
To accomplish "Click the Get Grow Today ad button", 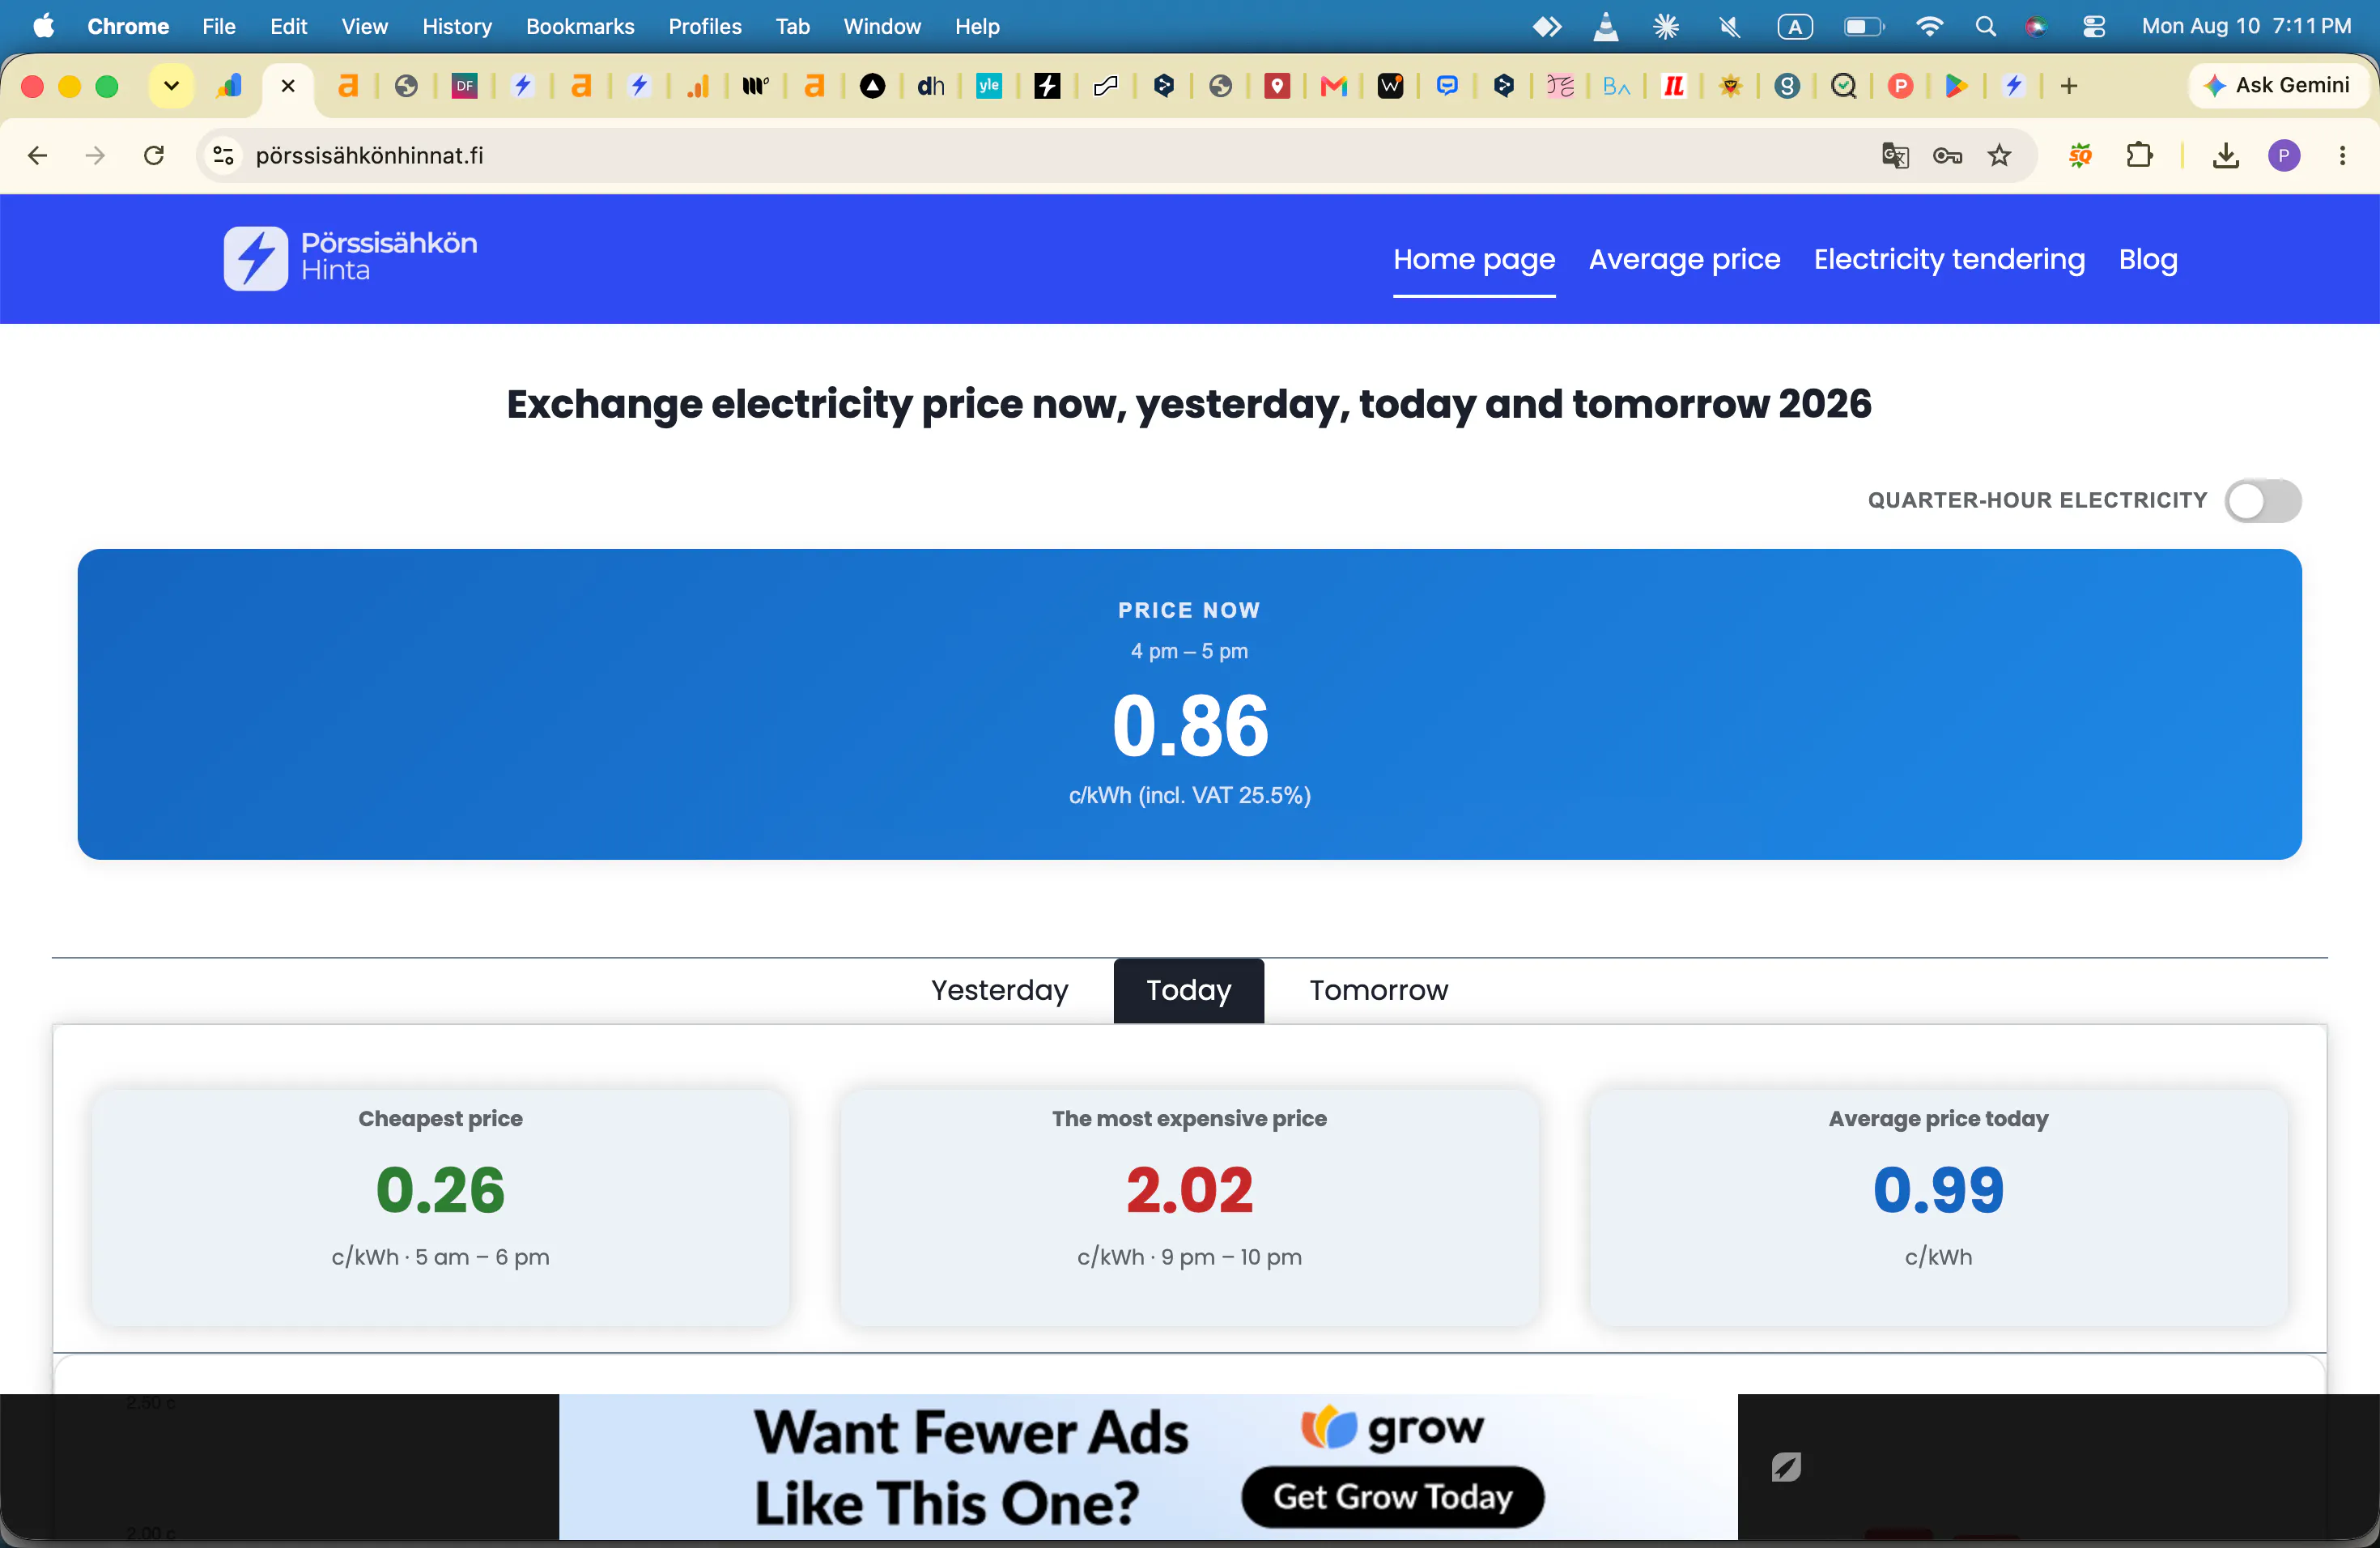I will coord(1392,1497).
